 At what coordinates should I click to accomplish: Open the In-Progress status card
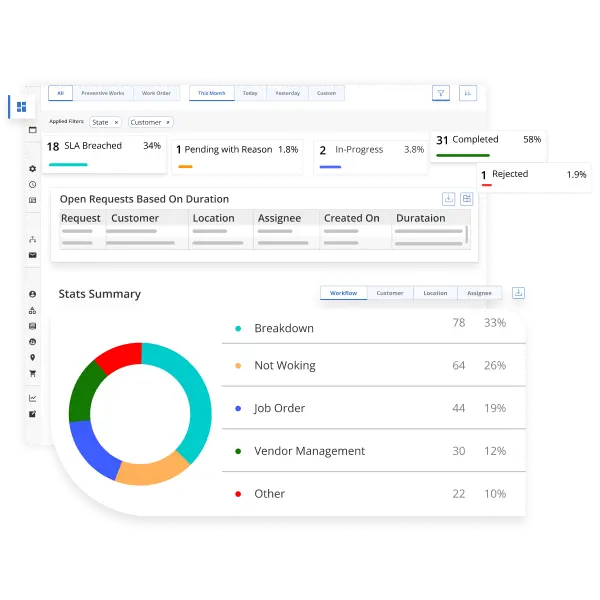[x=370, y=157]
